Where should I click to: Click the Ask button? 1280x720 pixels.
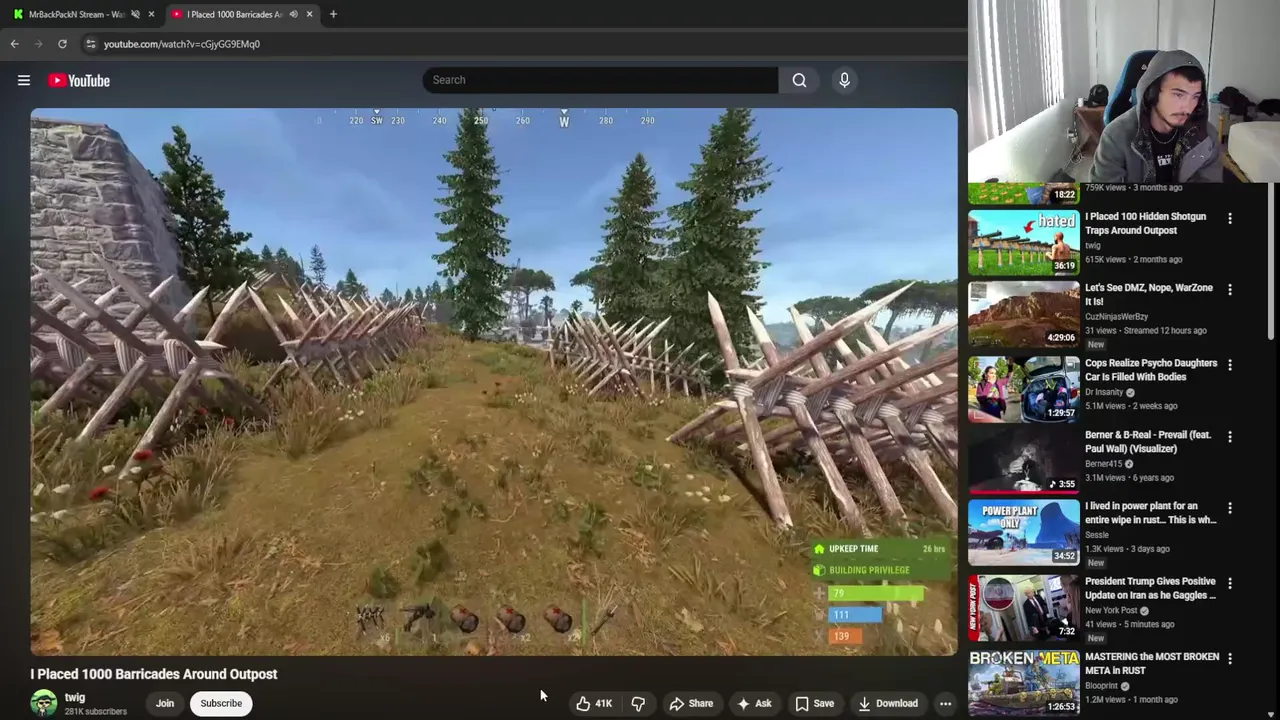754,703
